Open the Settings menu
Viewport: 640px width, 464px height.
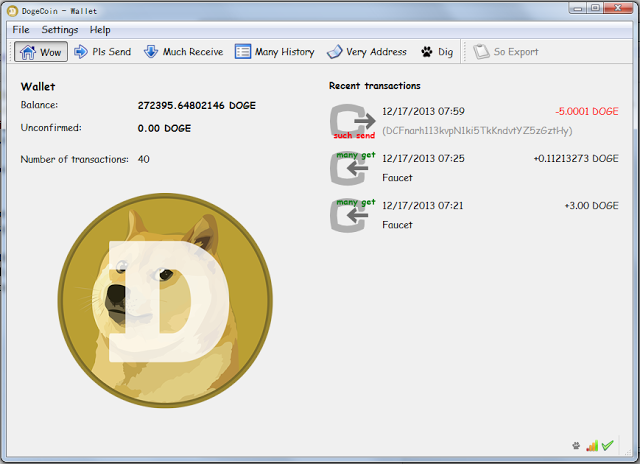coord(60,30)
